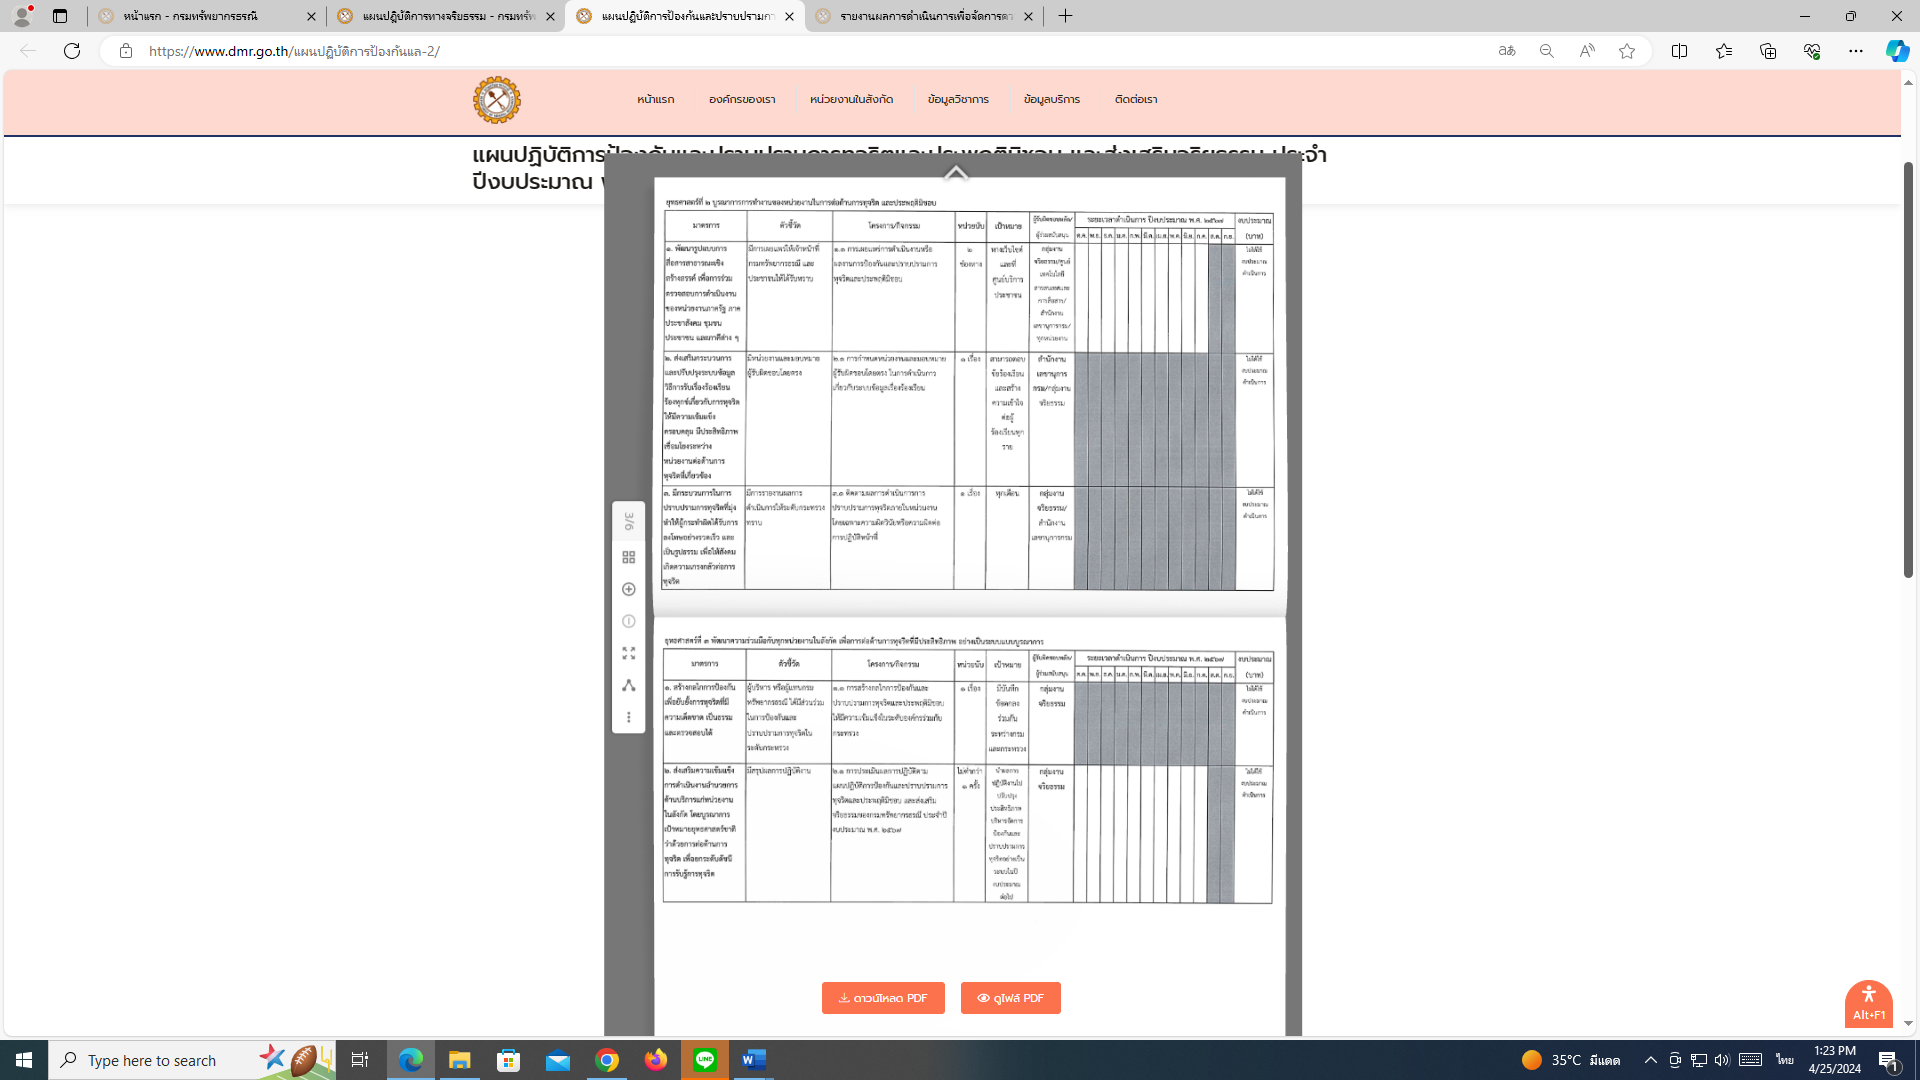Open the หน่วยงานในสังกัด menu
1920x1080 pixels.
851,99
